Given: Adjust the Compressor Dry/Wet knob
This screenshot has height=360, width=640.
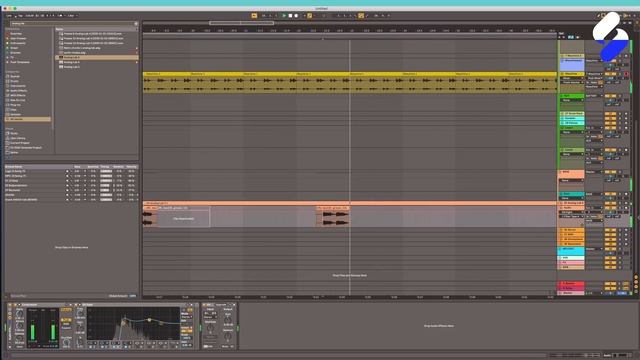Looking at the screenshot, I should [66, 341].
